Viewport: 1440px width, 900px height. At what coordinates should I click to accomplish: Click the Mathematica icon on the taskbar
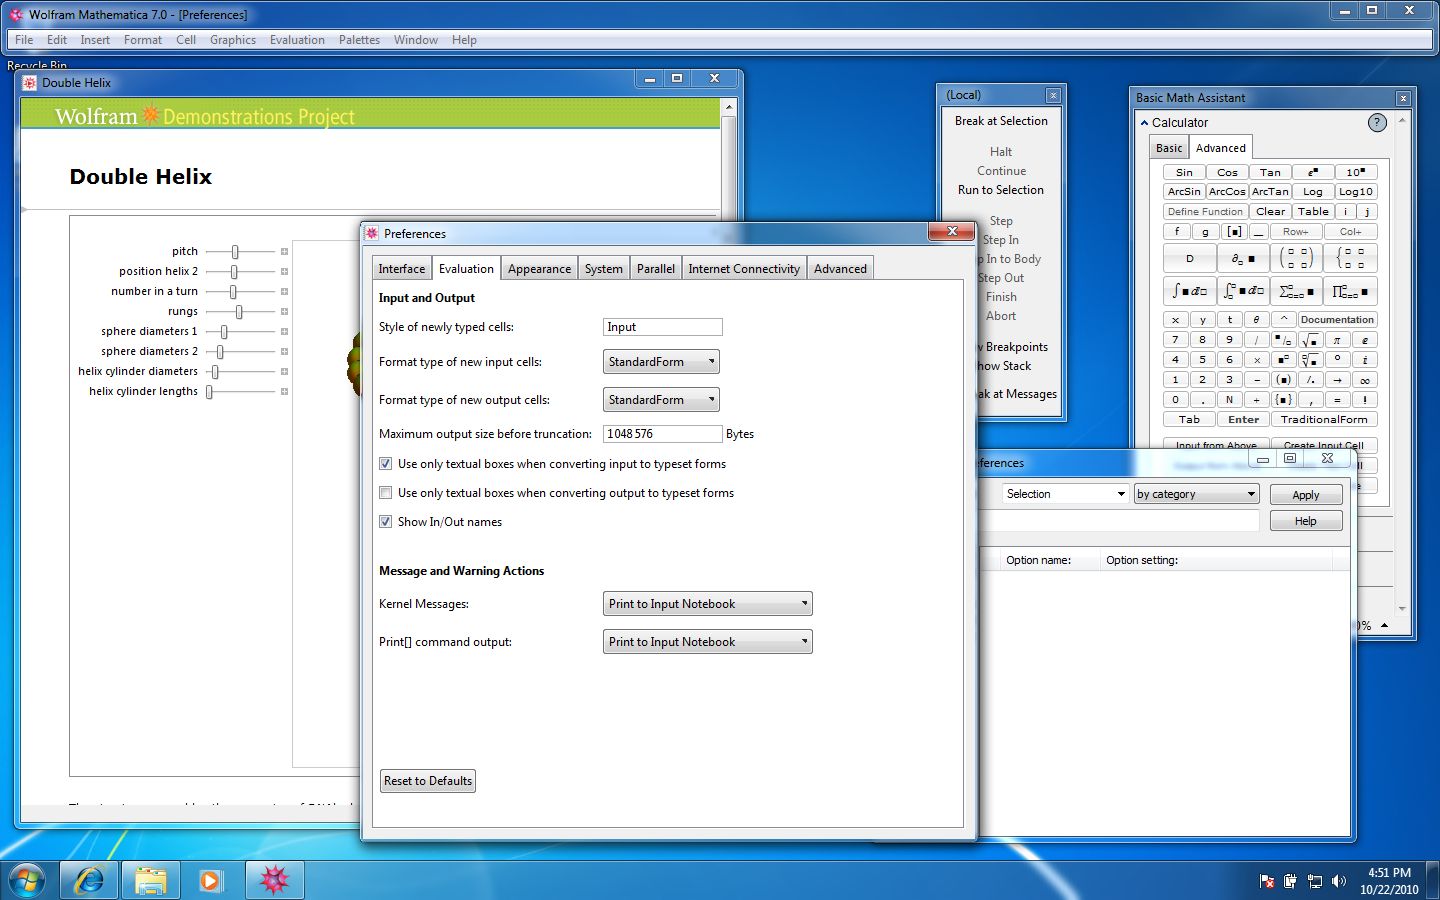[x=274, y=880]
